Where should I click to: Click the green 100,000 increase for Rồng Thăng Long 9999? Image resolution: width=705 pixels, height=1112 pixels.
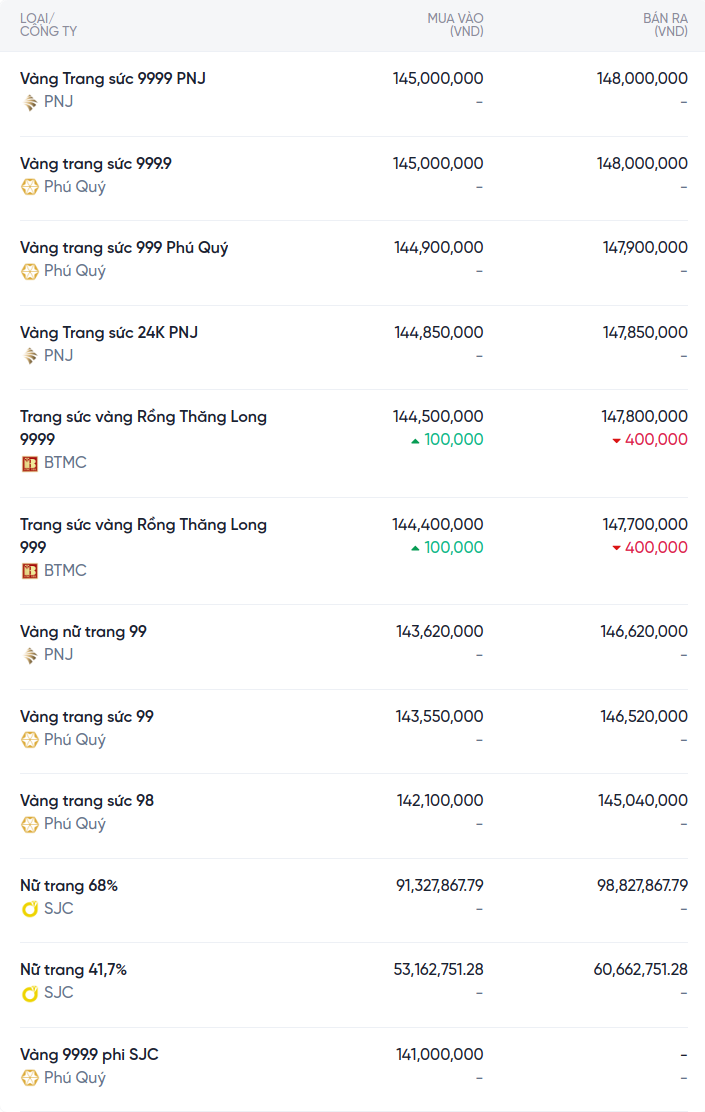(447, 440)
